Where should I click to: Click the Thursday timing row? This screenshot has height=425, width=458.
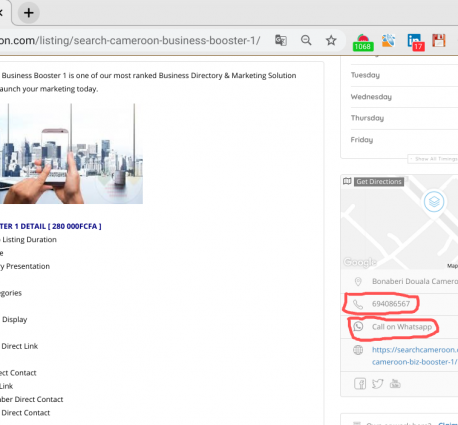[x=404, y=118]
